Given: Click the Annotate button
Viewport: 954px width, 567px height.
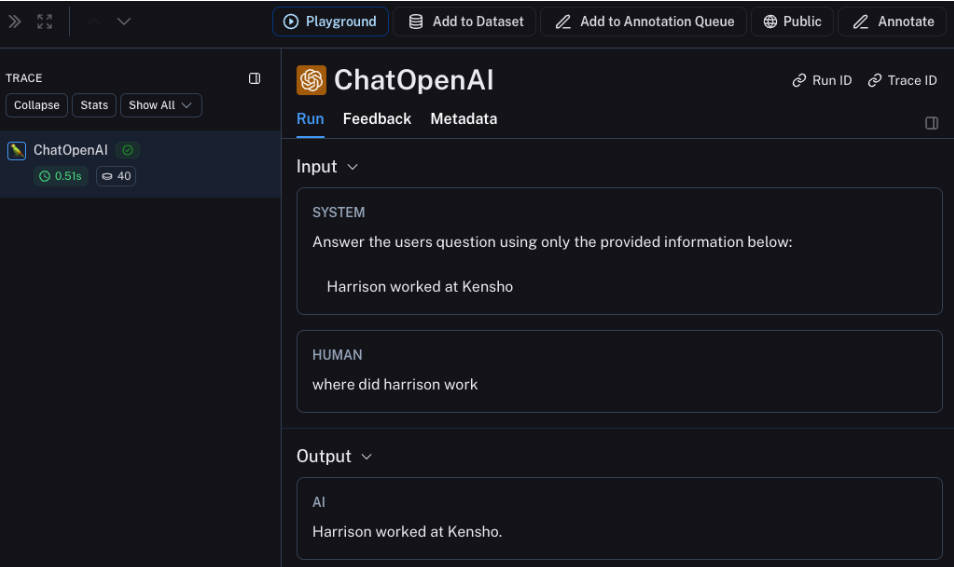Looking at the screenshot, I should (x=893, y=22).
